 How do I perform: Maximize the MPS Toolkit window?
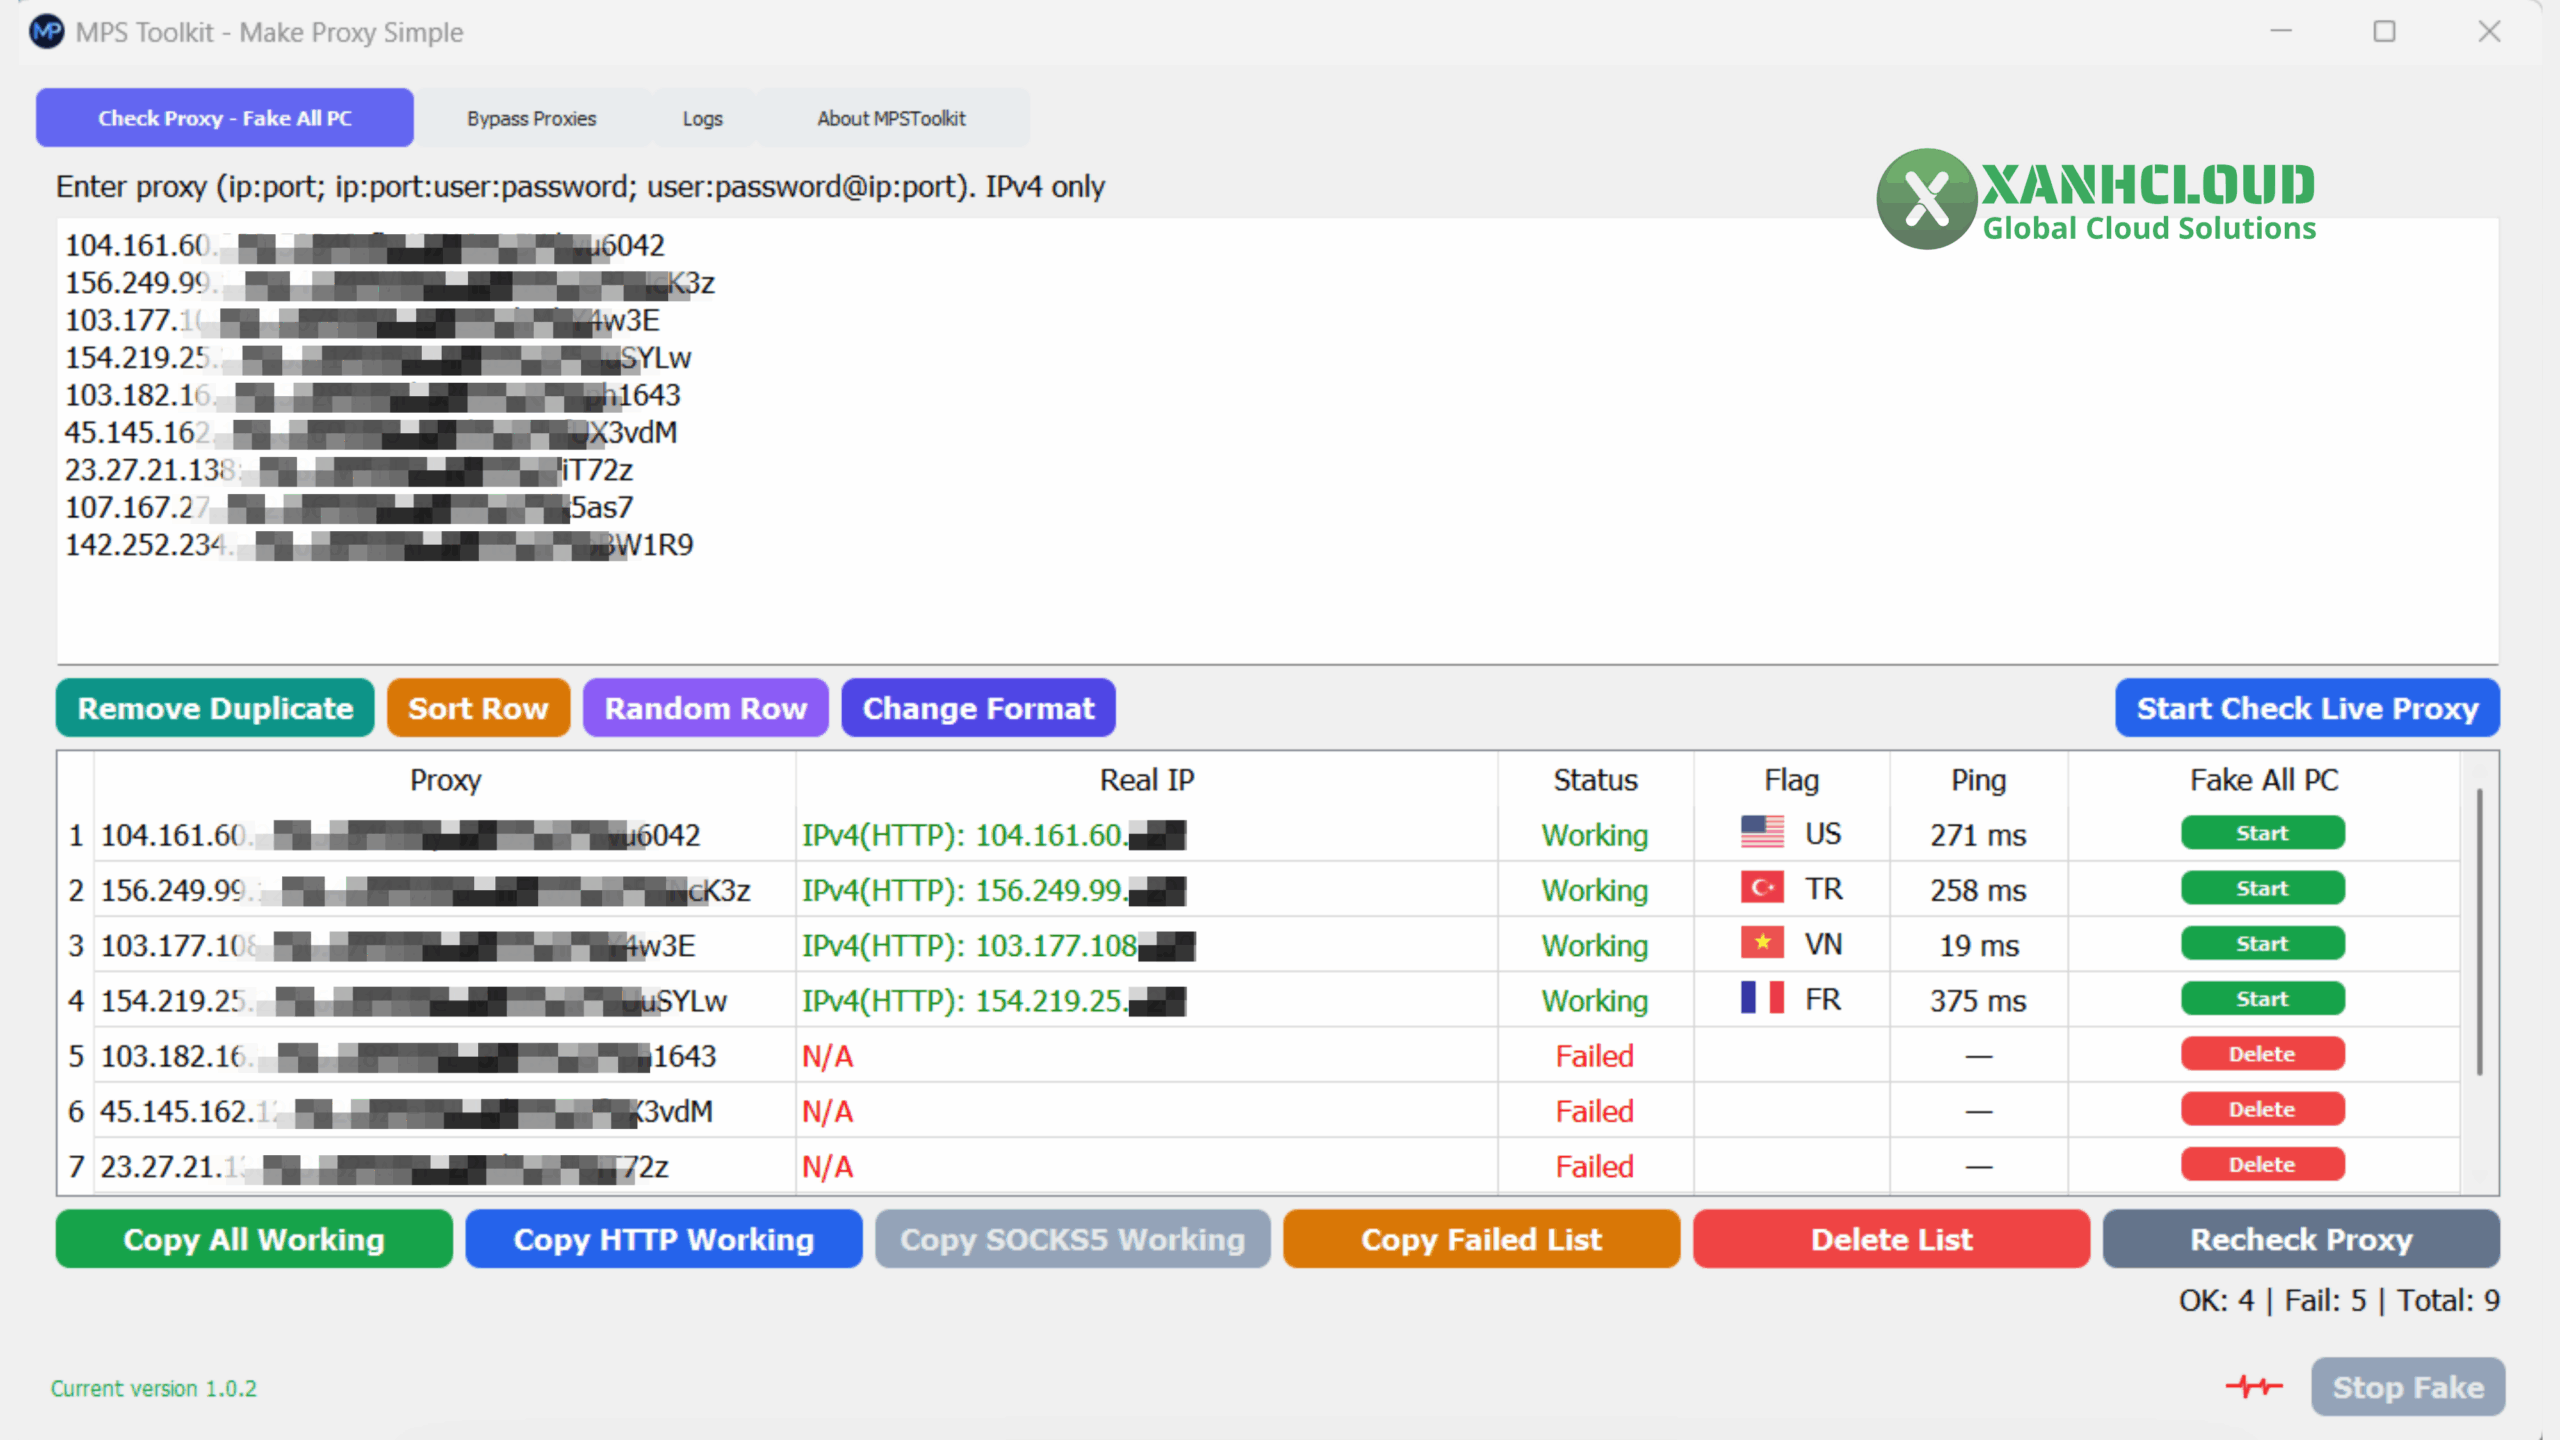pyautogui.click(x=2384, y=32)
